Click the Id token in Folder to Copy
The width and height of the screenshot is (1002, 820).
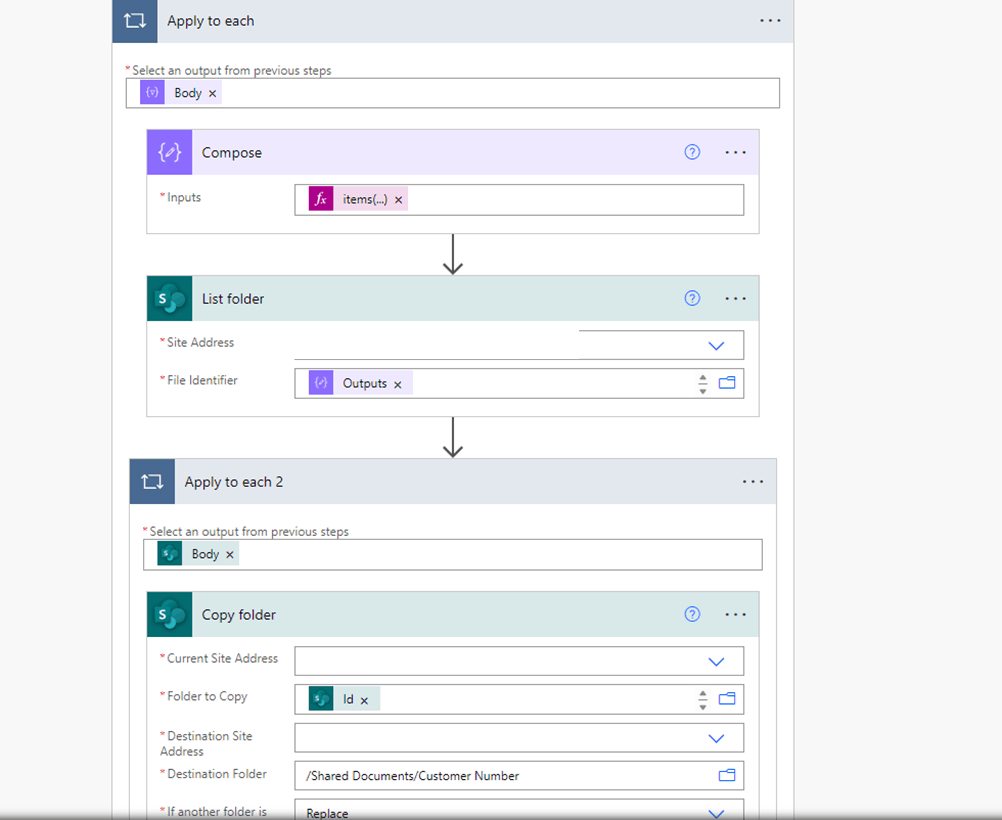point(344,699)
